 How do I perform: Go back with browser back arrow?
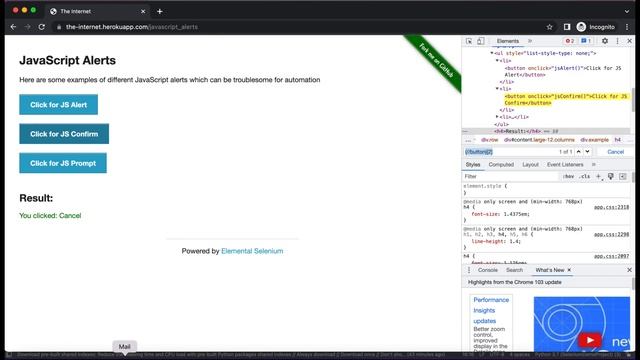click(x=13, y=27)
